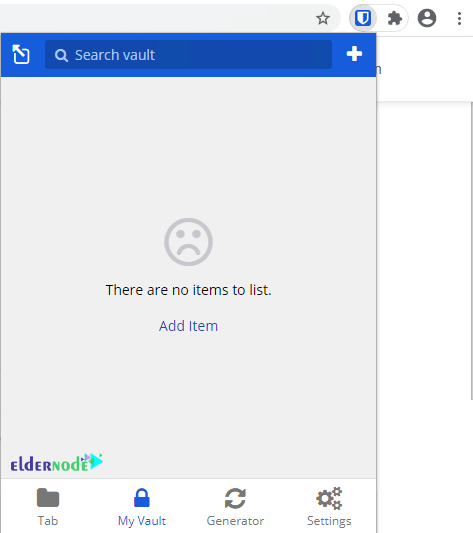Select the My Vault lock icon
473x533 pixels.
142,498
